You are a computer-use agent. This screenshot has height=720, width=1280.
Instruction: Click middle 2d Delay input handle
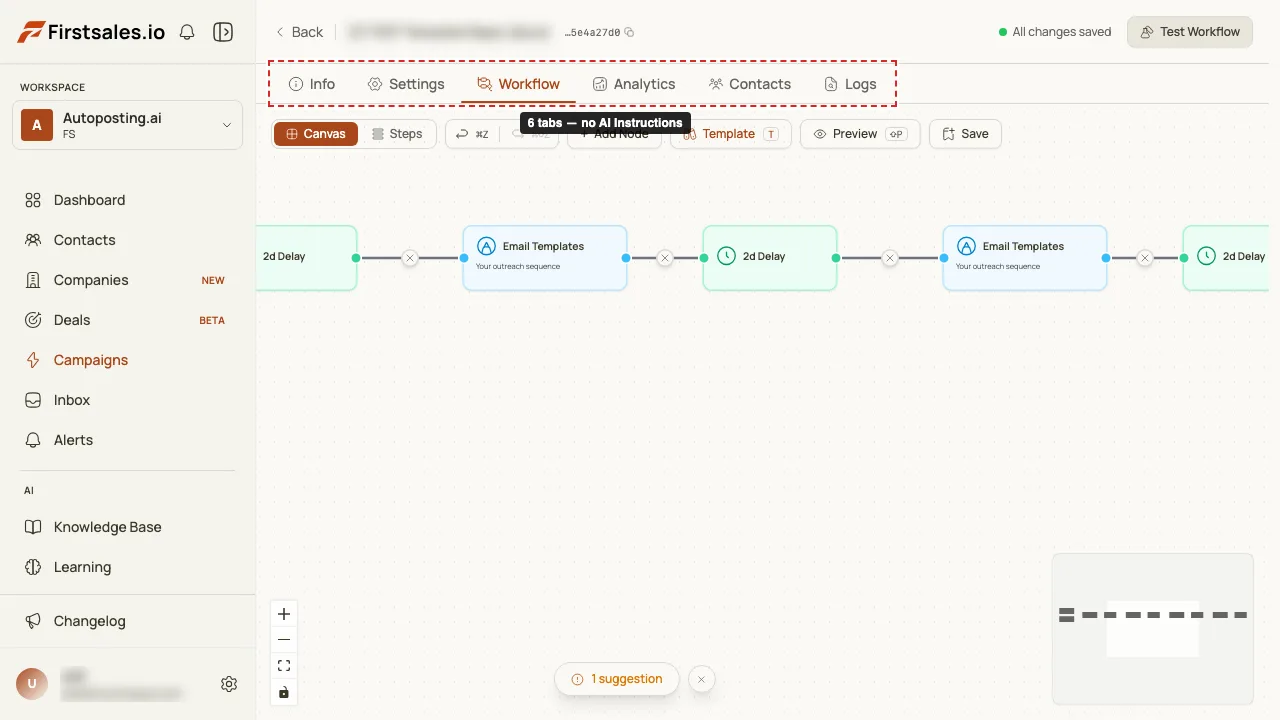[704, 258]
